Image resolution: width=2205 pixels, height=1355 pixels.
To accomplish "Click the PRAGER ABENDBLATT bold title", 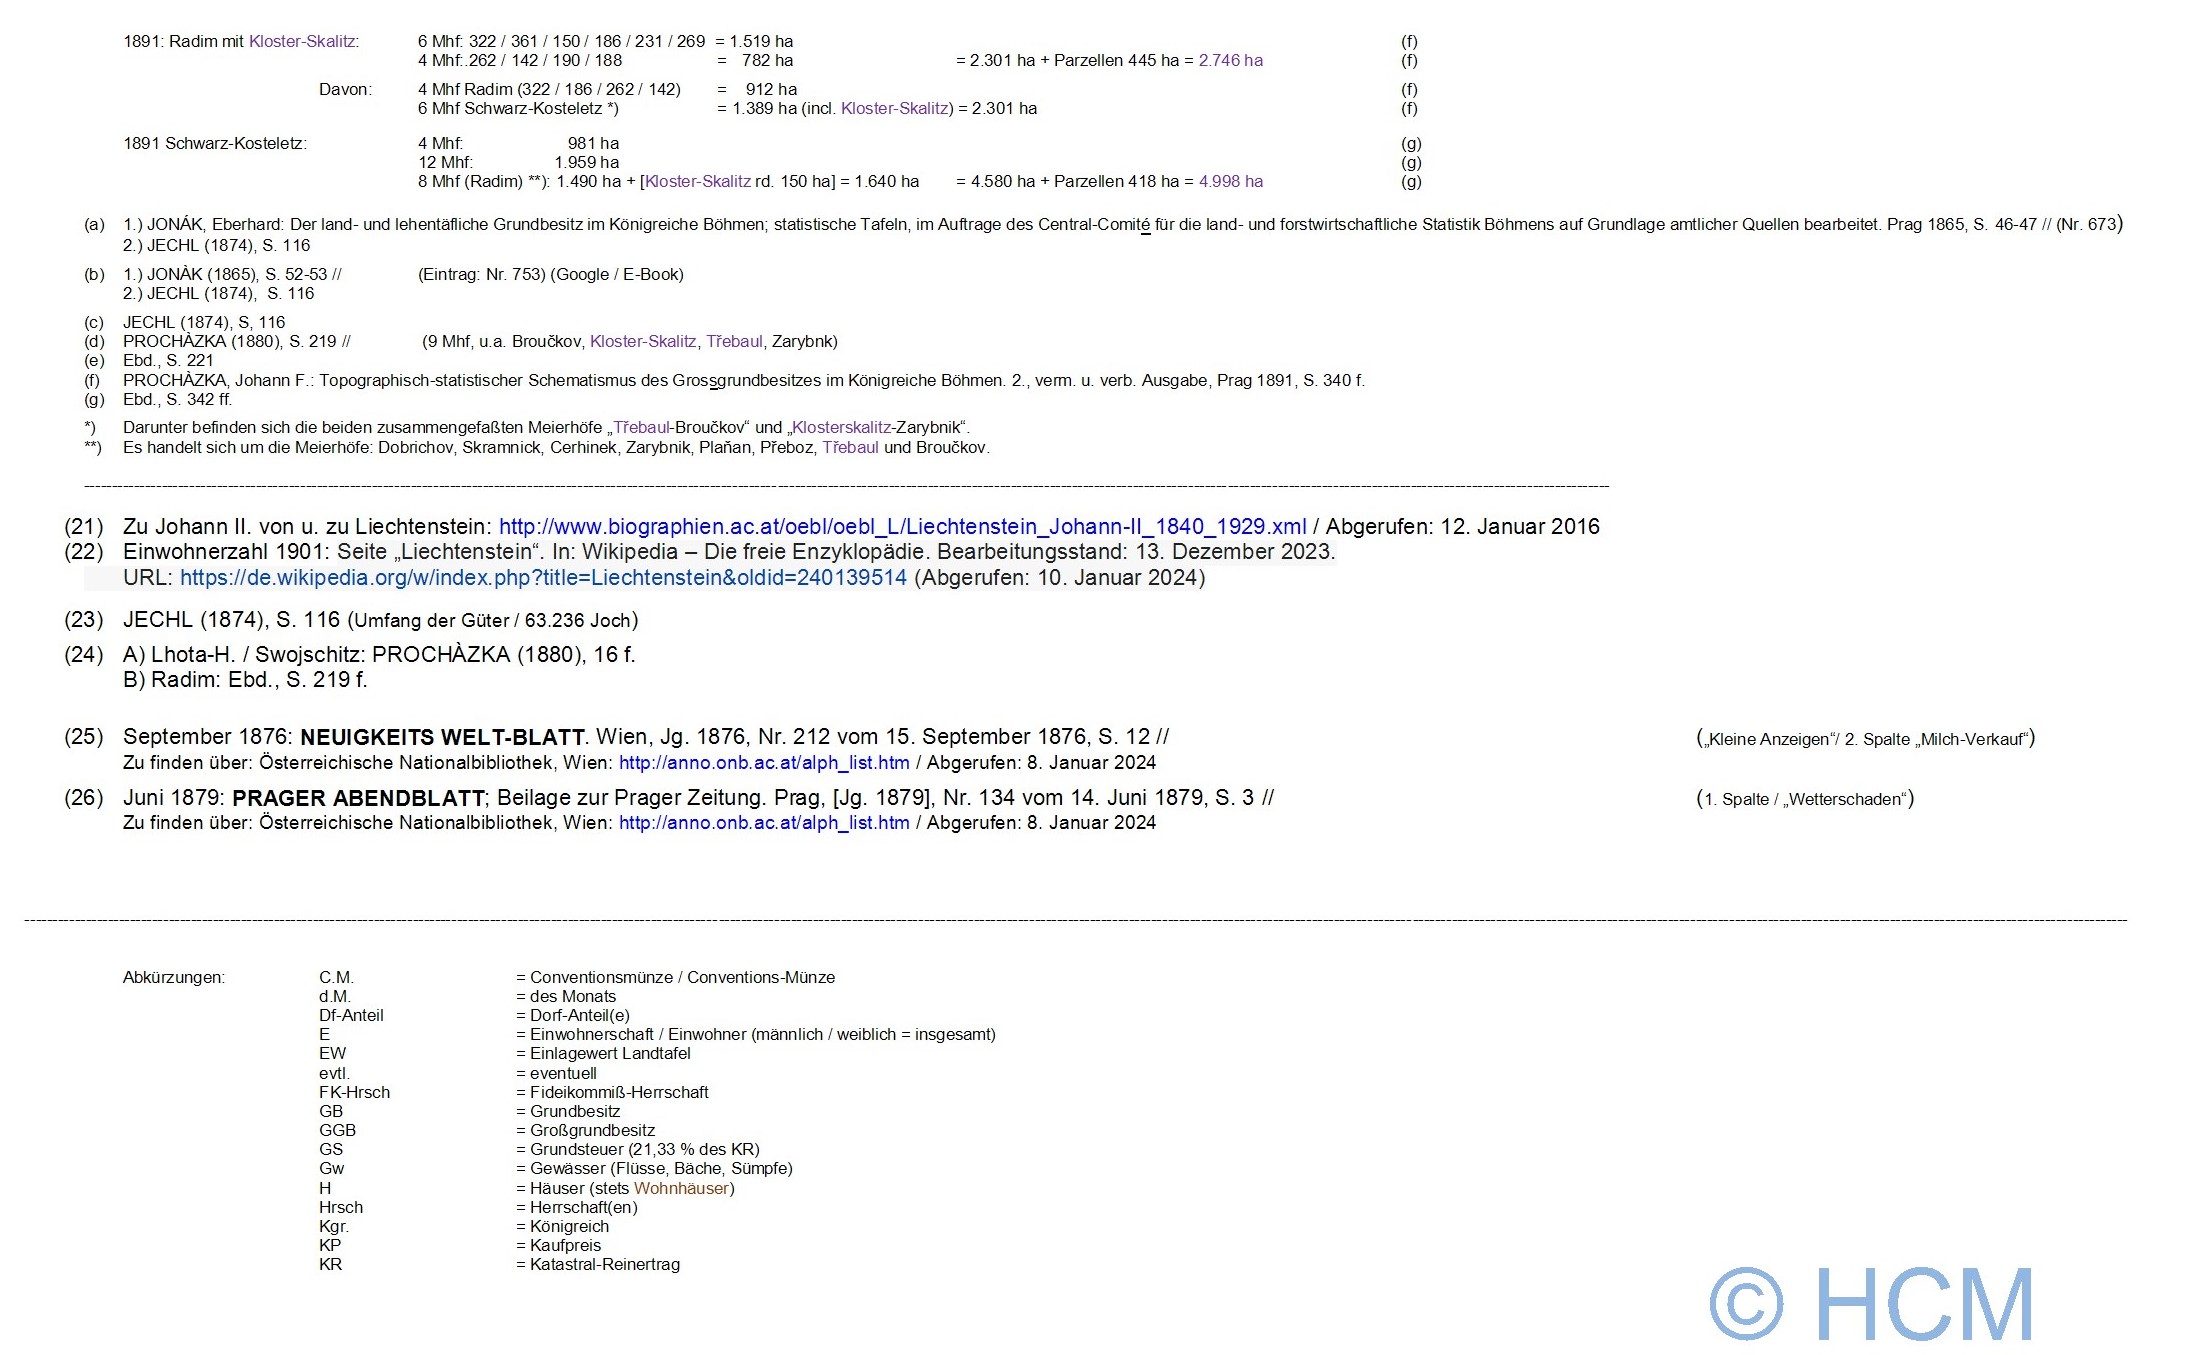I will (358, 799).
